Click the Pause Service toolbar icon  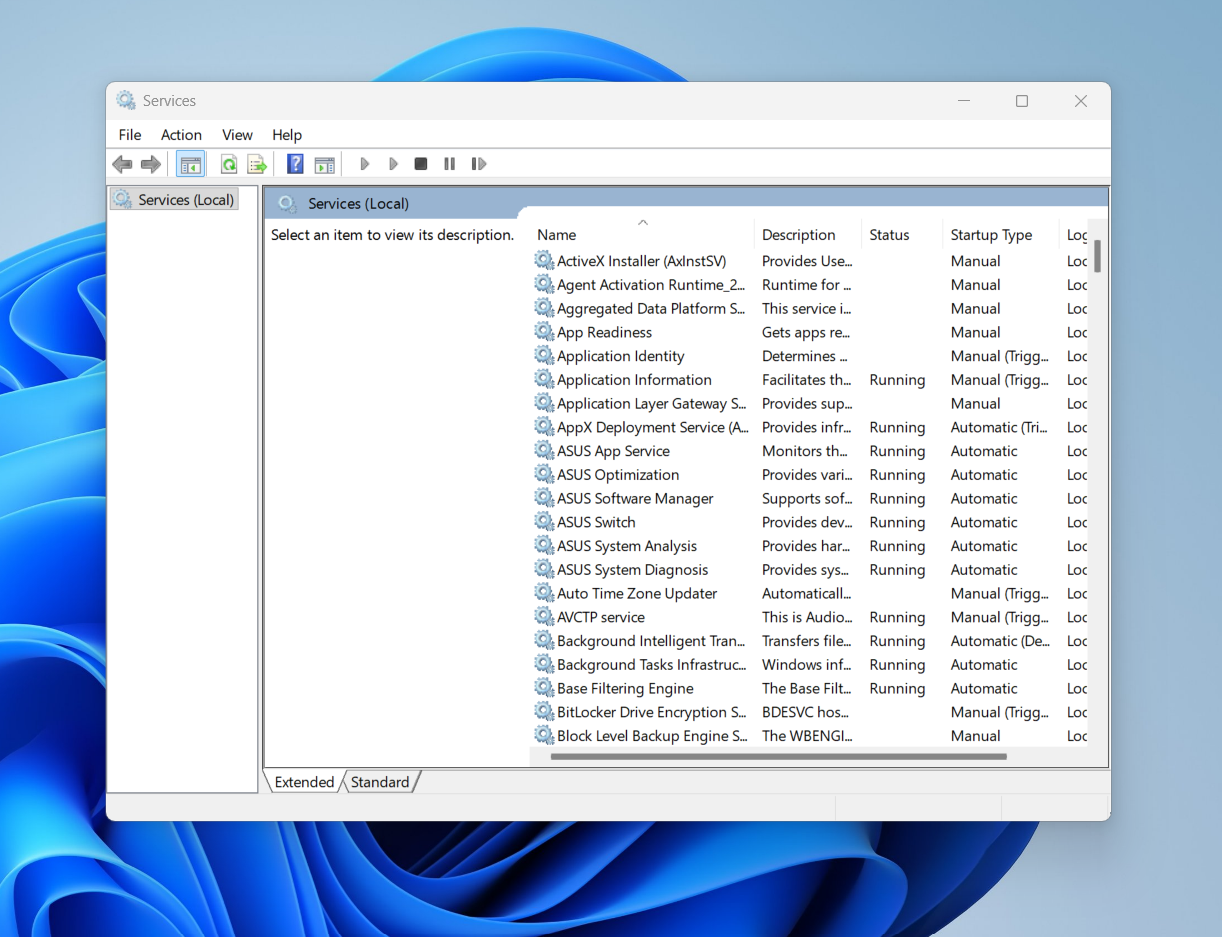(450, 164)
